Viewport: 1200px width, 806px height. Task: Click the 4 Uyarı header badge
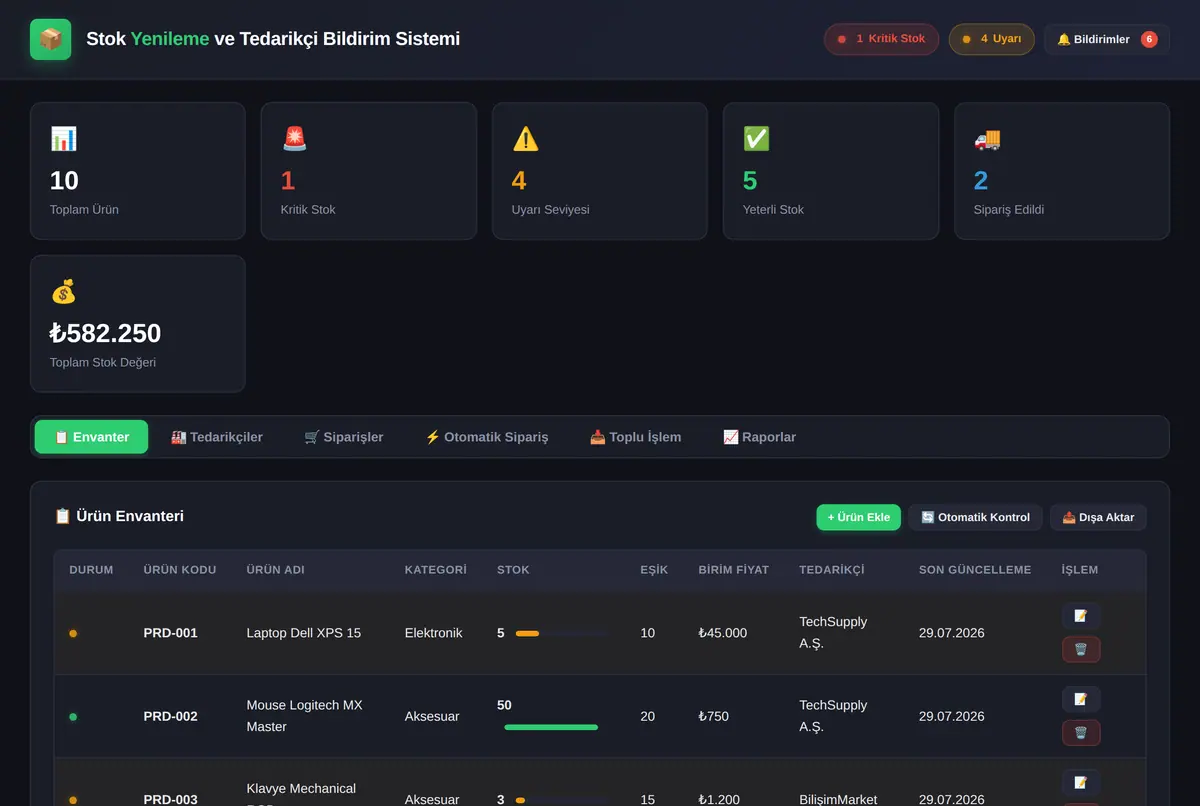(x=991, y=39)
